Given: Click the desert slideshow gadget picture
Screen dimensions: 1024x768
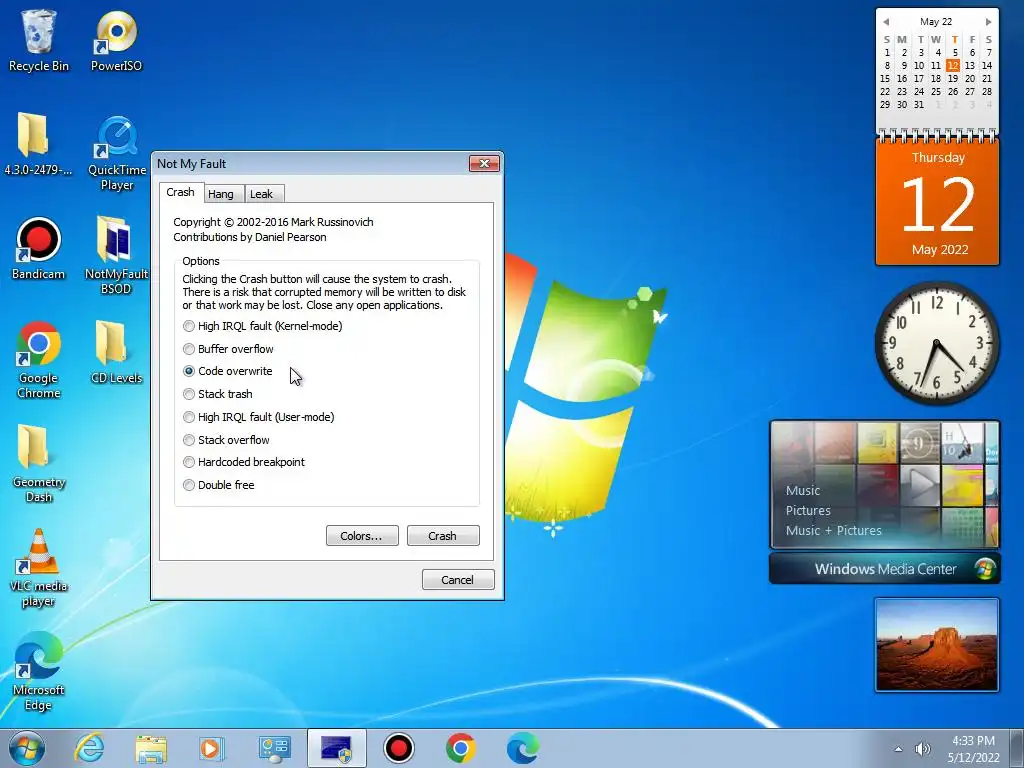Looking at the screenshot, I should point(937,645).
